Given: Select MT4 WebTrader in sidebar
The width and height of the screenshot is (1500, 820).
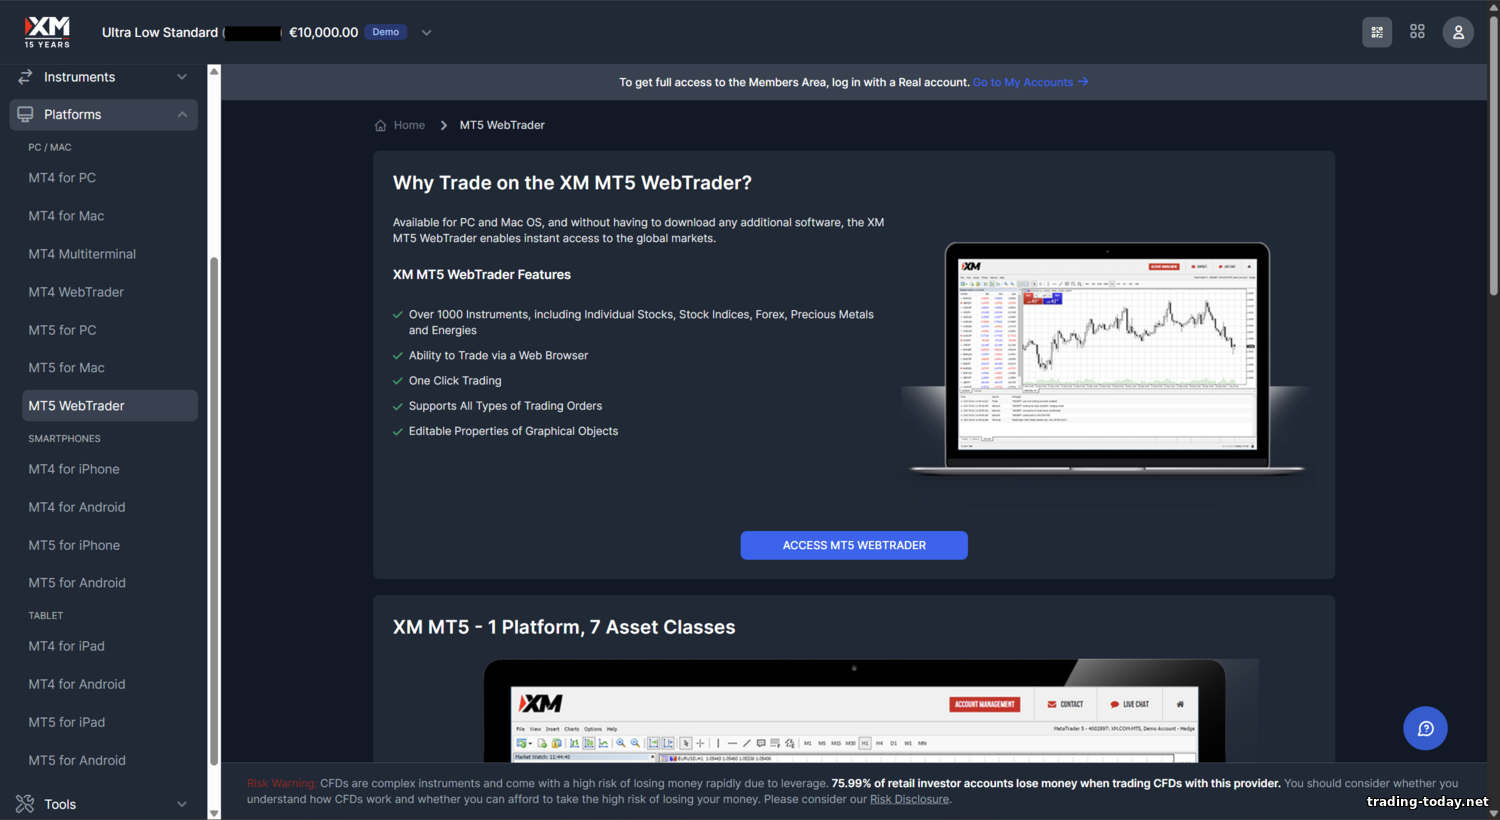Looking at the screenshot, I should coord(76,292).
